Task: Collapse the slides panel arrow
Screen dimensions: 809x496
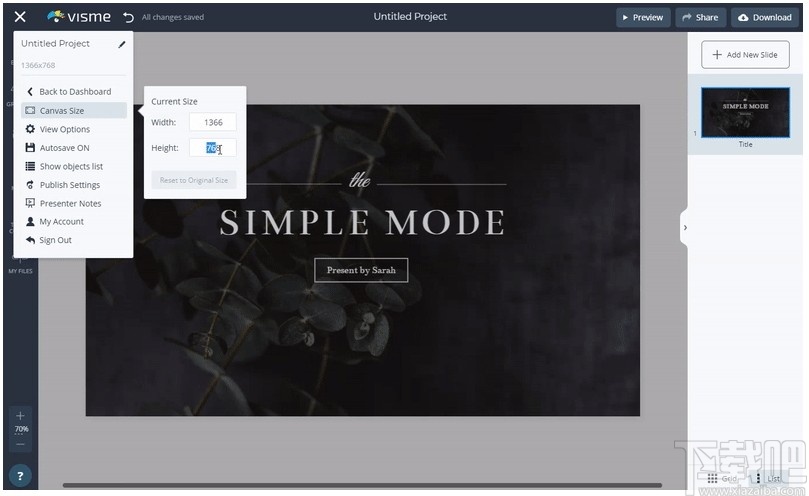Action: (685, 228)
